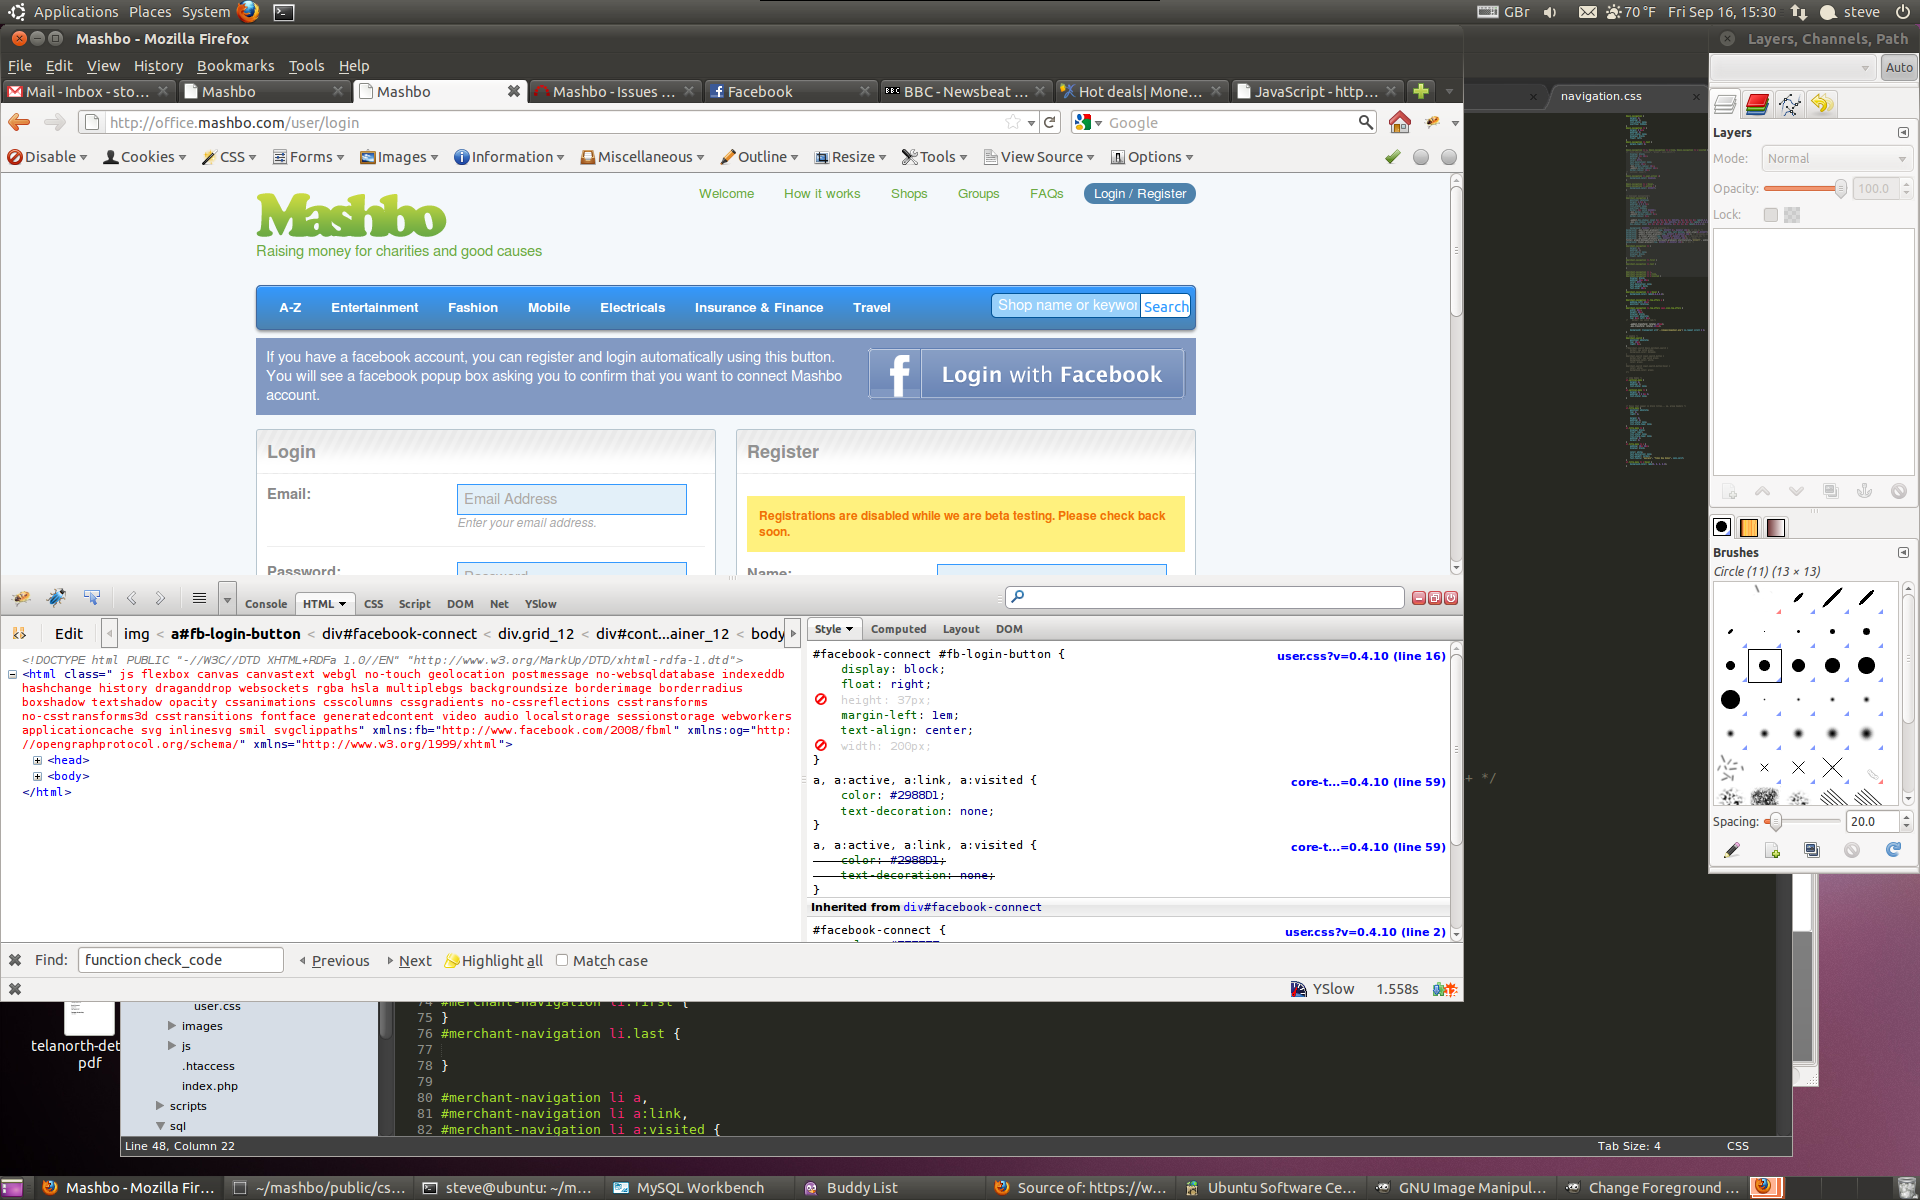Screen dimensions: 1920x1200
Task: Click the Email Address input field
Action: pyautogui.click(x=571, y=499)
